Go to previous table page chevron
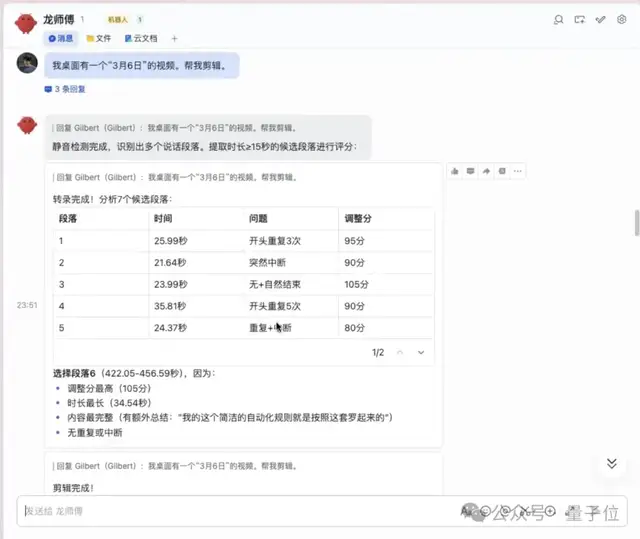Image resolution: width=640 pixels, height=539 pixels. click(x=400, y=352)
